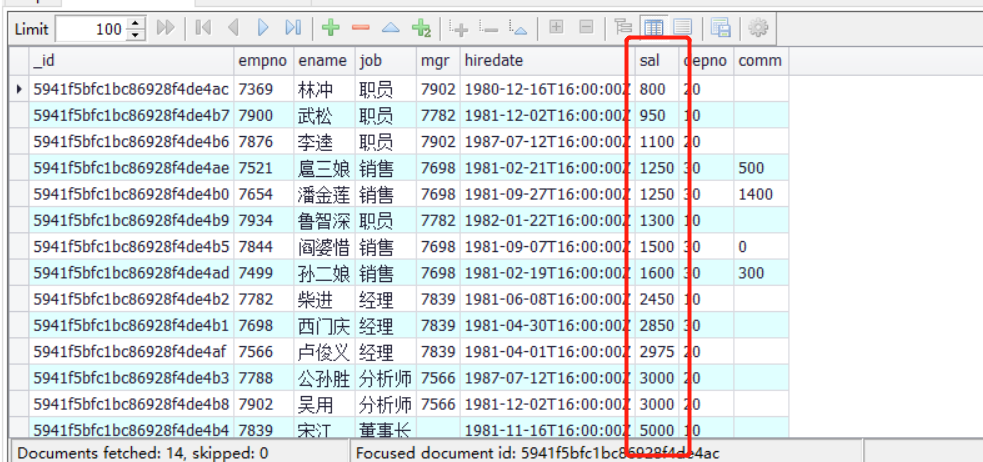Click the empno column header
Screen dimensions: 983x462
click(264, 61)
